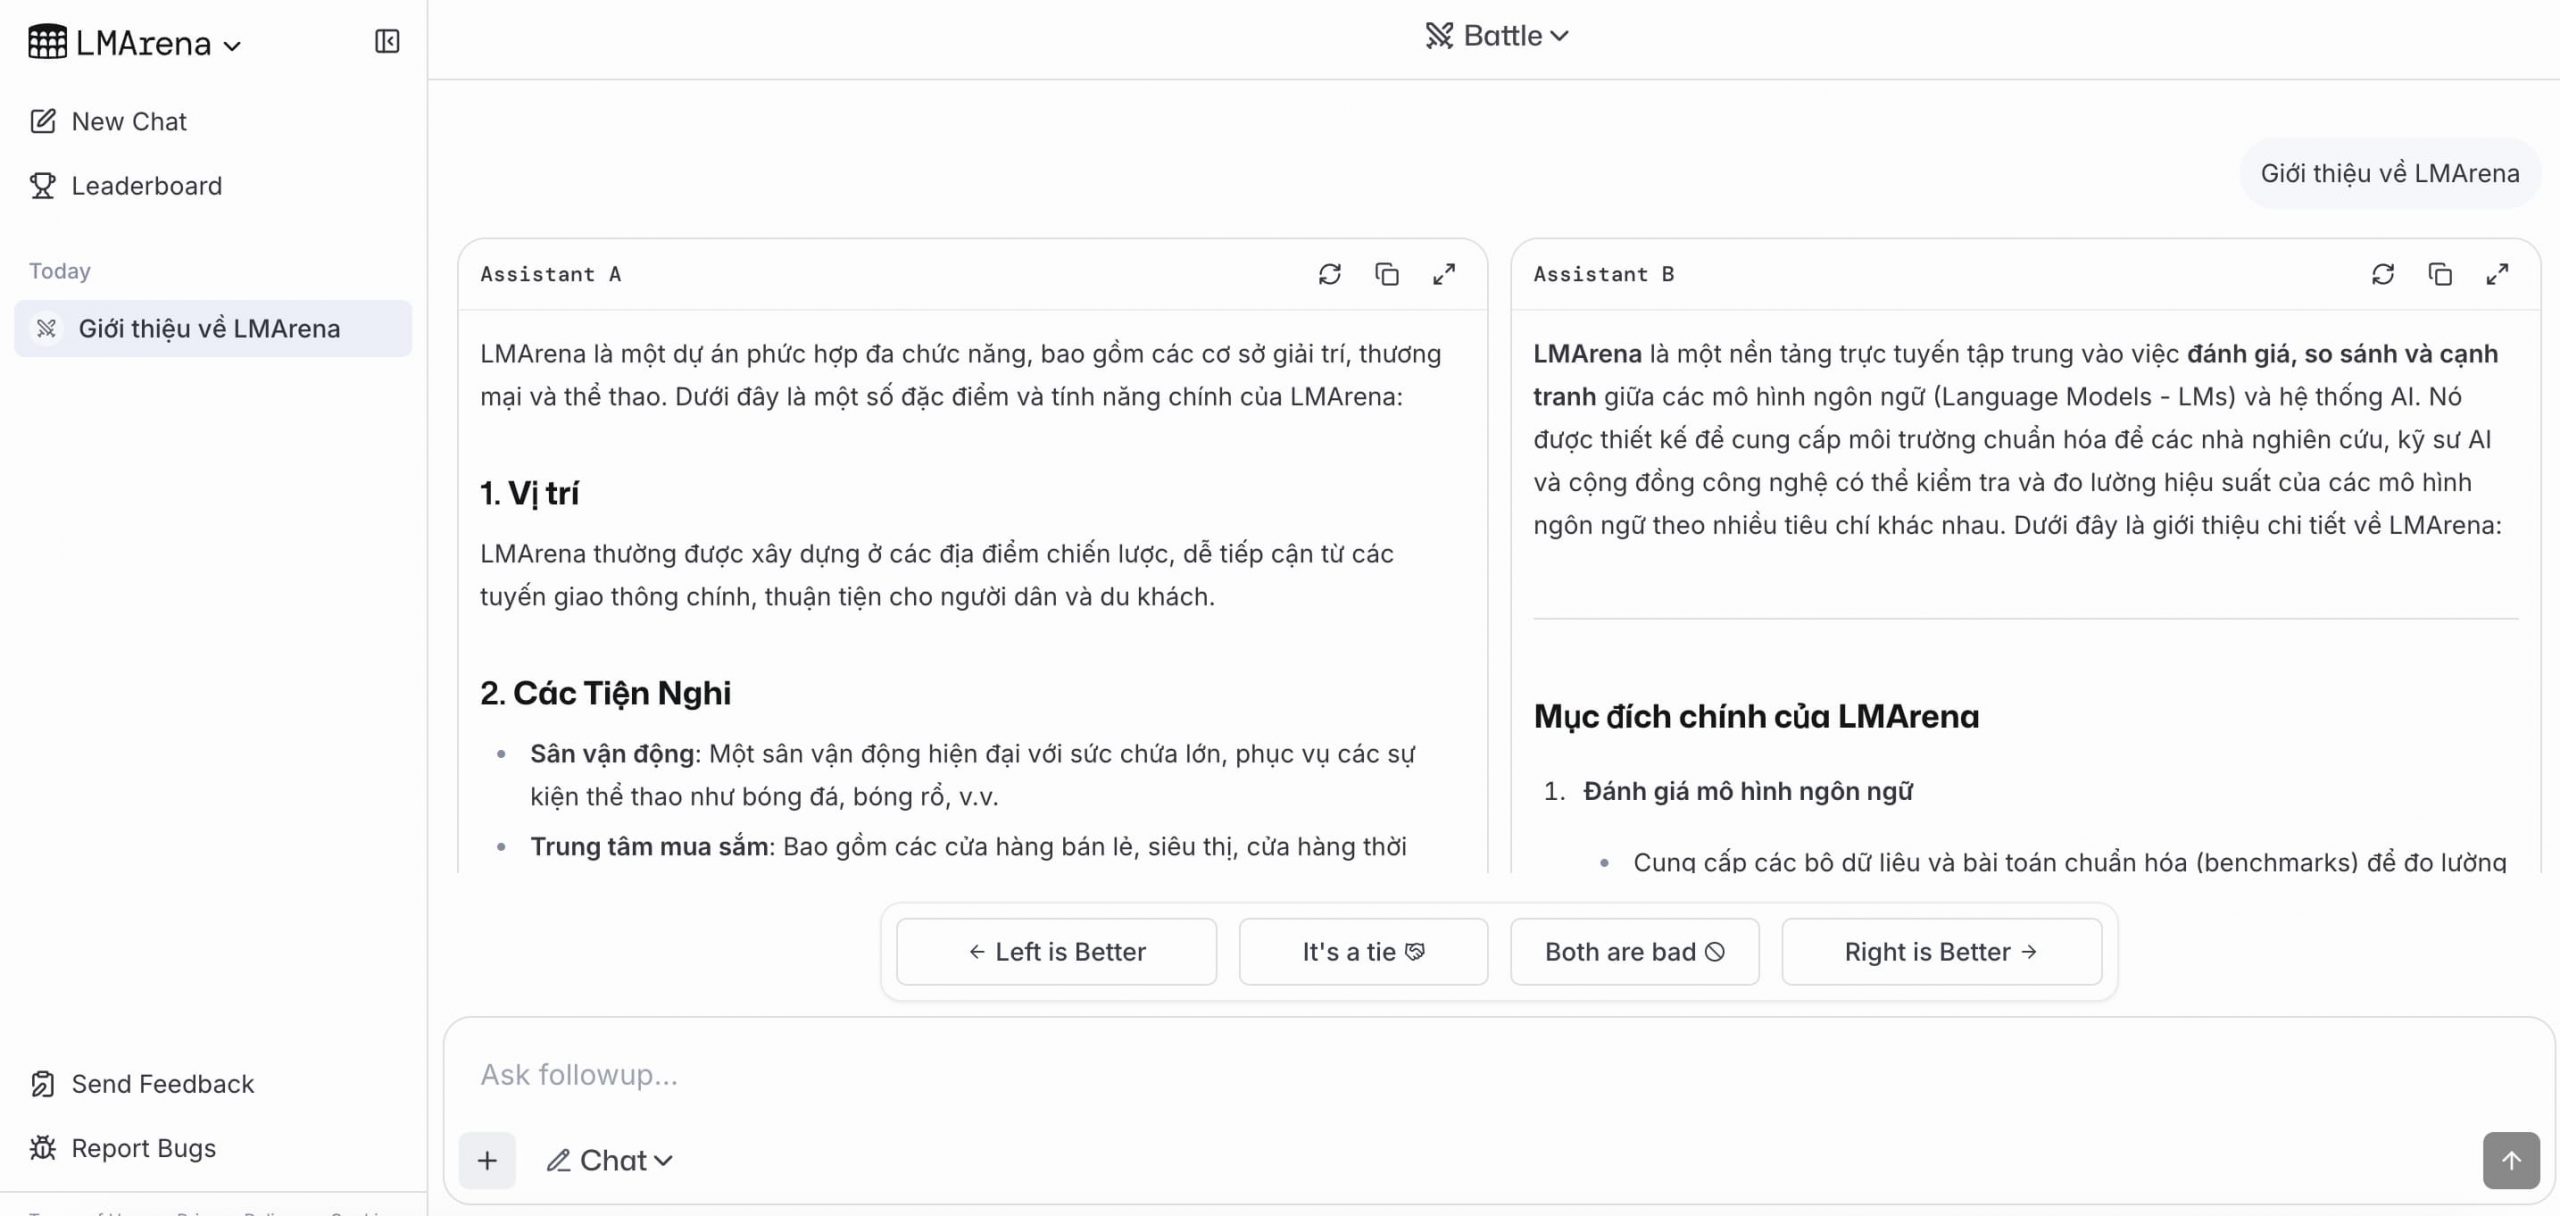Open Report Bugs
The height and width of the screenshot is (1216, 2560).
click(x=123, y=1148)
